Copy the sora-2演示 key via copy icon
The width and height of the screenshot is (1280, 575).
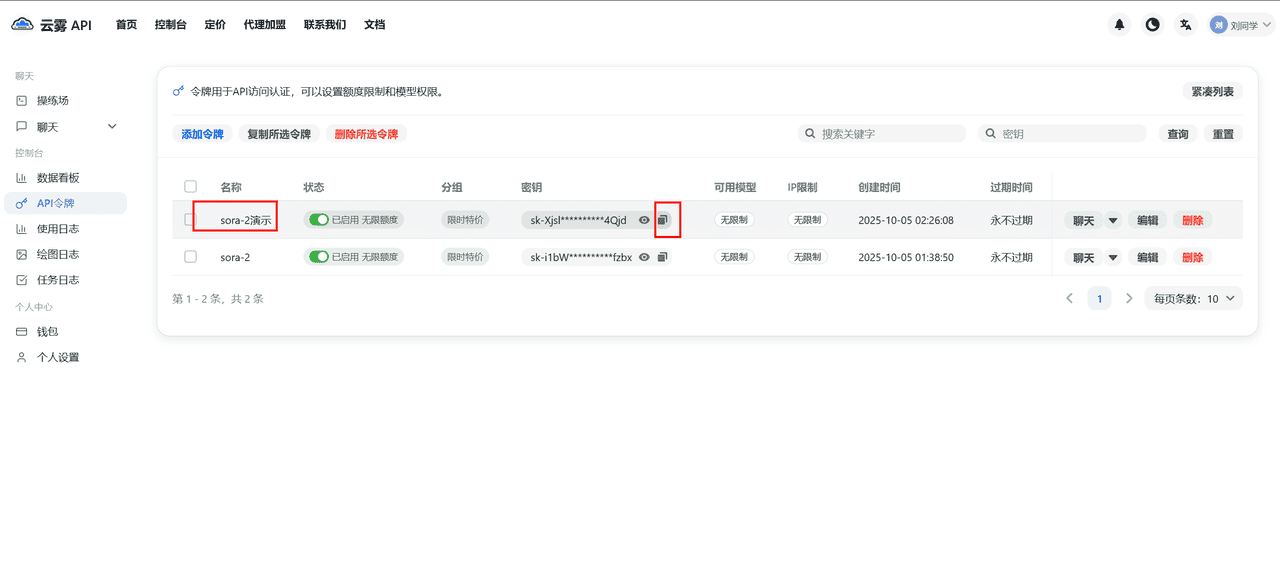coord(662,220)
